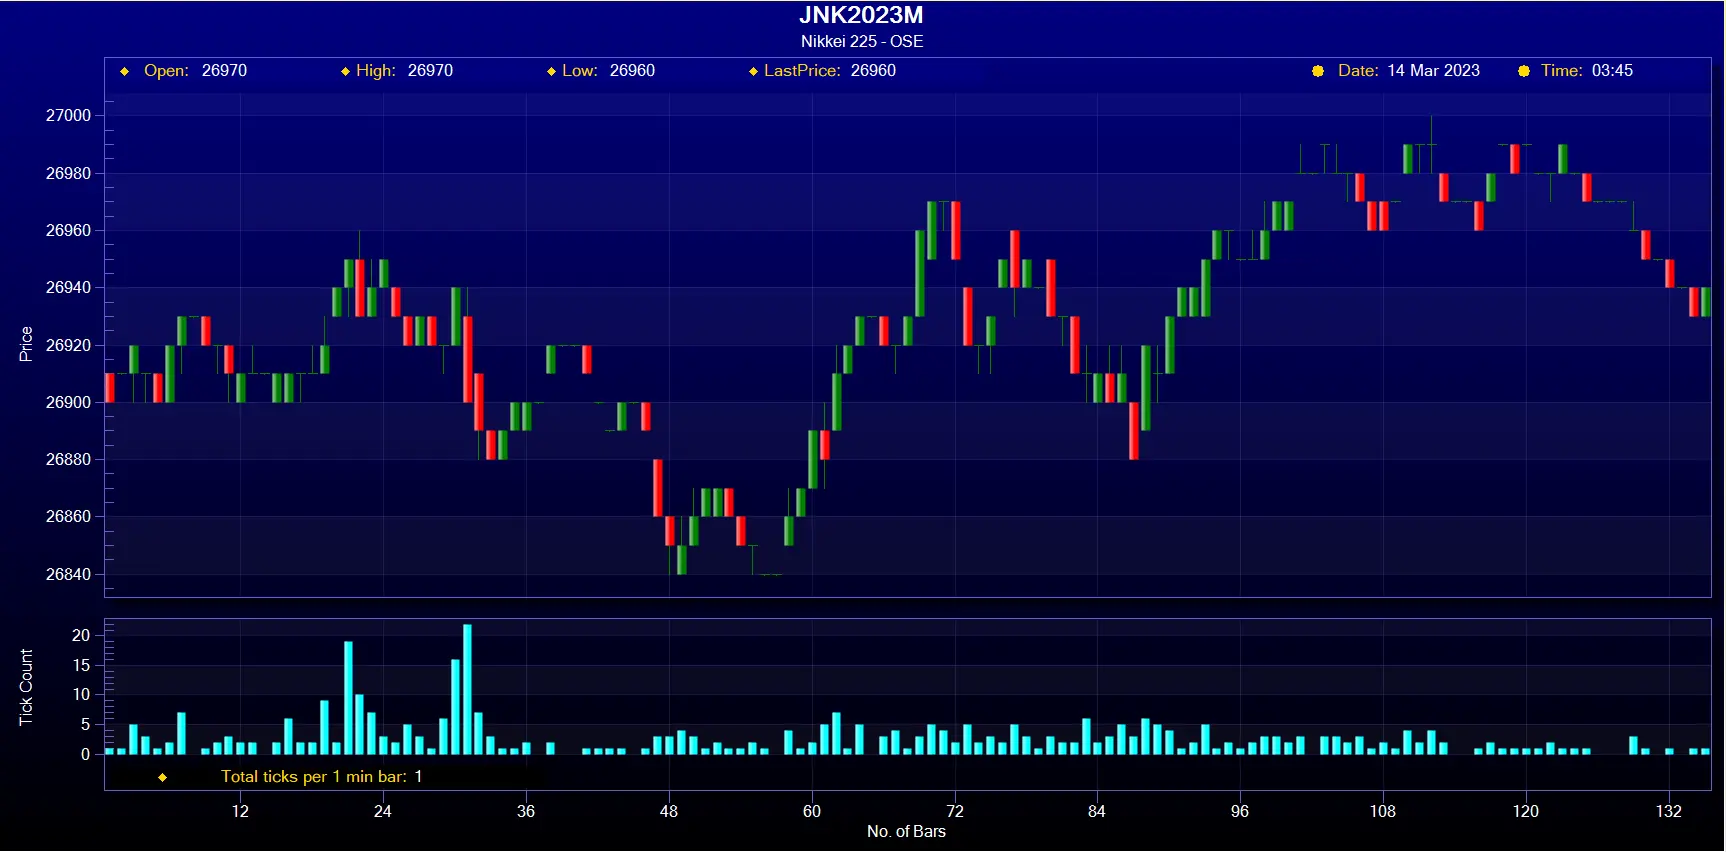Click the 26880 price axis label
This screenshot has height=852, width=1726.
click(x=68, y=459)
